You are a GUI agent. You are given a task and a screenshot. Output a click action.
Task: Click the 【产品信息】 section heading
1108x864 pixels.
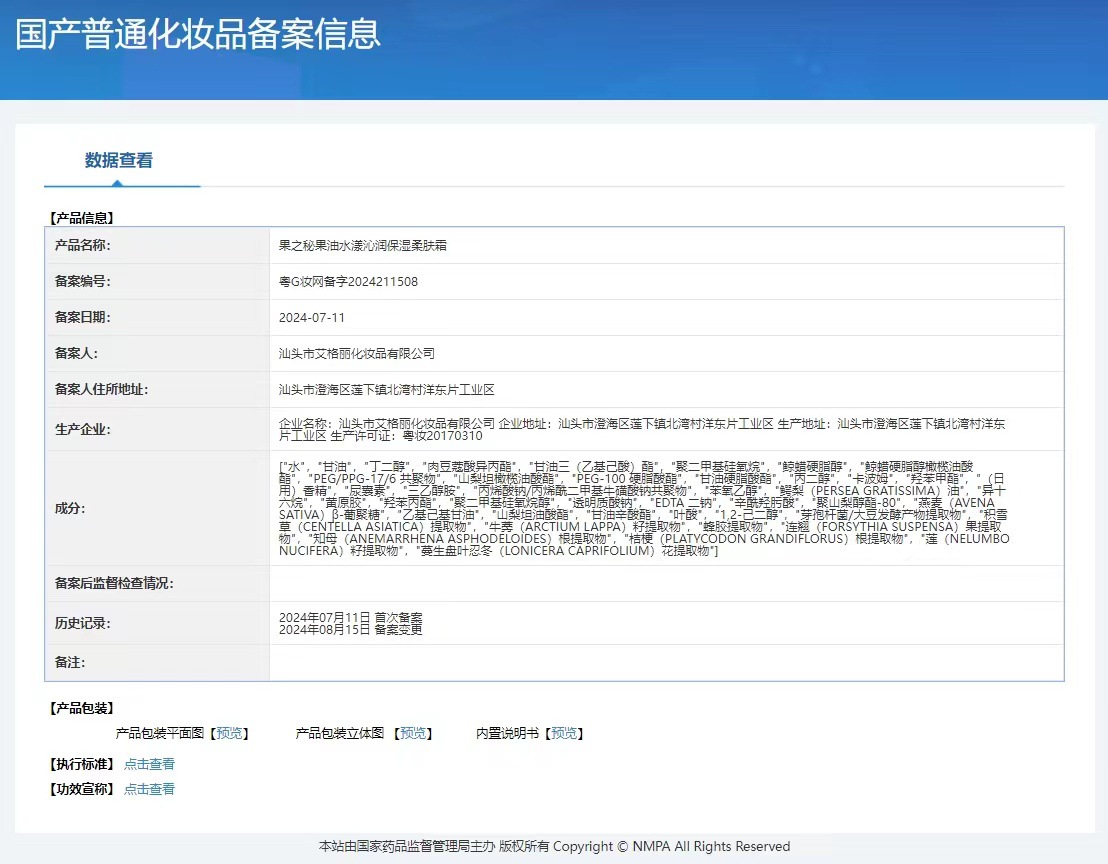pyautogui.click(x=82, y=217)
